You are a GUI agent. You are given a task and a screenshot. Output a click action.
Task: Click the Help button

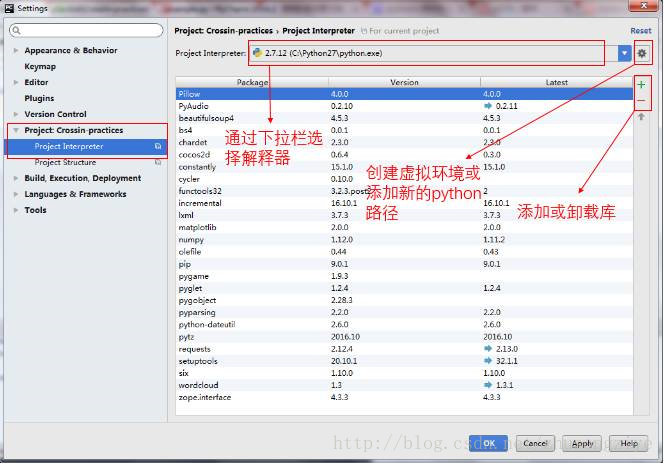point(629,443)
